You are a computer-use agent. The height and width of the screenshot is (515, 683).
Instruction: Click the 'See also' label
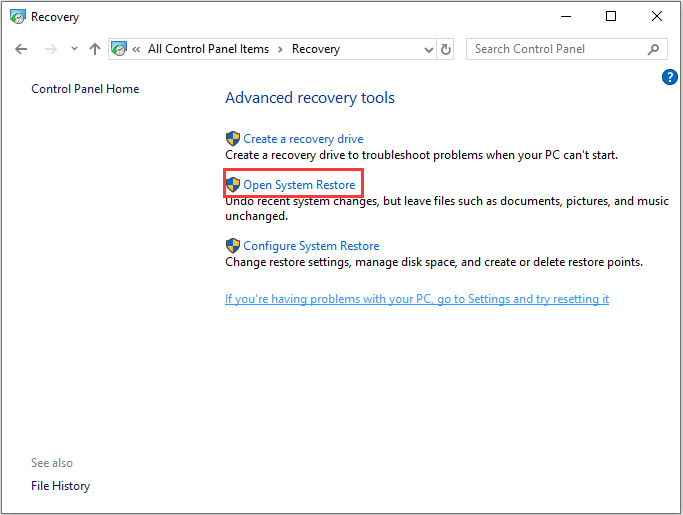coord(52,463)
